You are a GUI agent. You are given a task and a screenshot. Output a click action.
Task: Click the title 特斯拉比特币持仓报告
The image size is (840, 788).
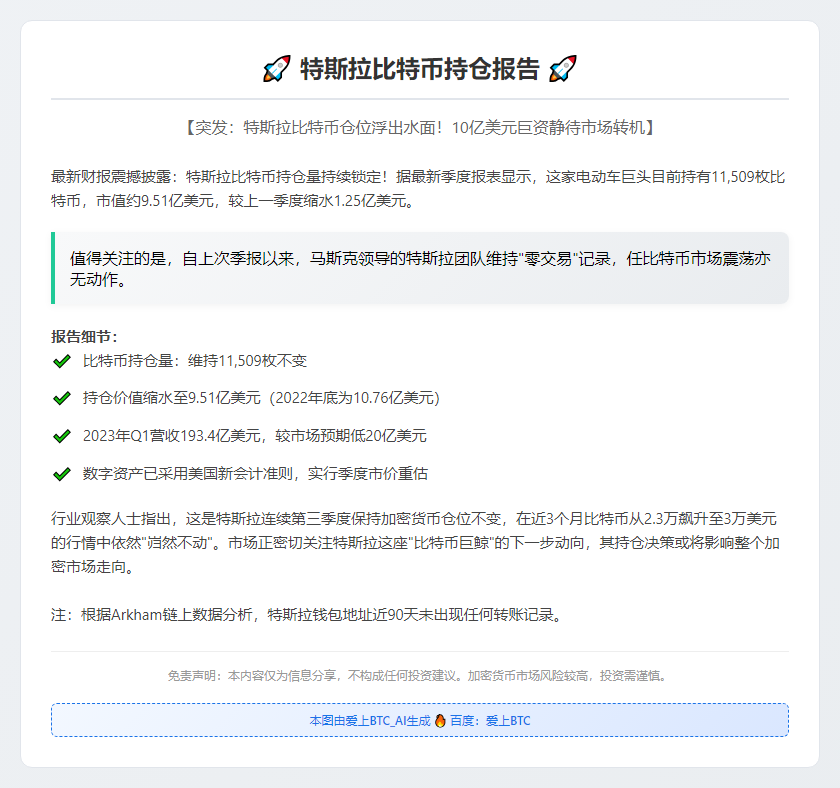point(419,69)
